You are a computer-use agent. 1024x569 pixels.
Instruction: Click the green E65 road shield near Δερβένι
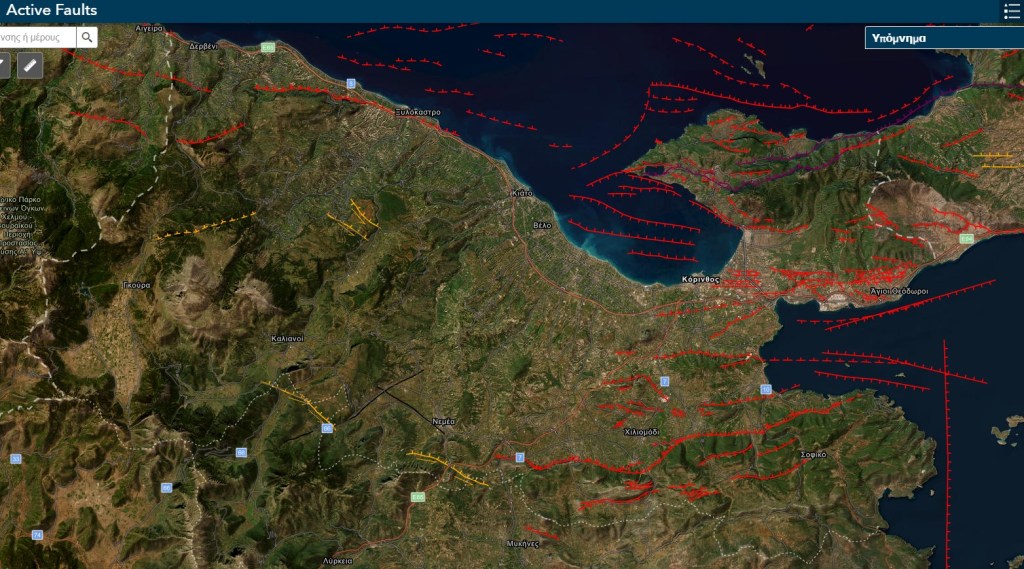click(x=267, y=47)
